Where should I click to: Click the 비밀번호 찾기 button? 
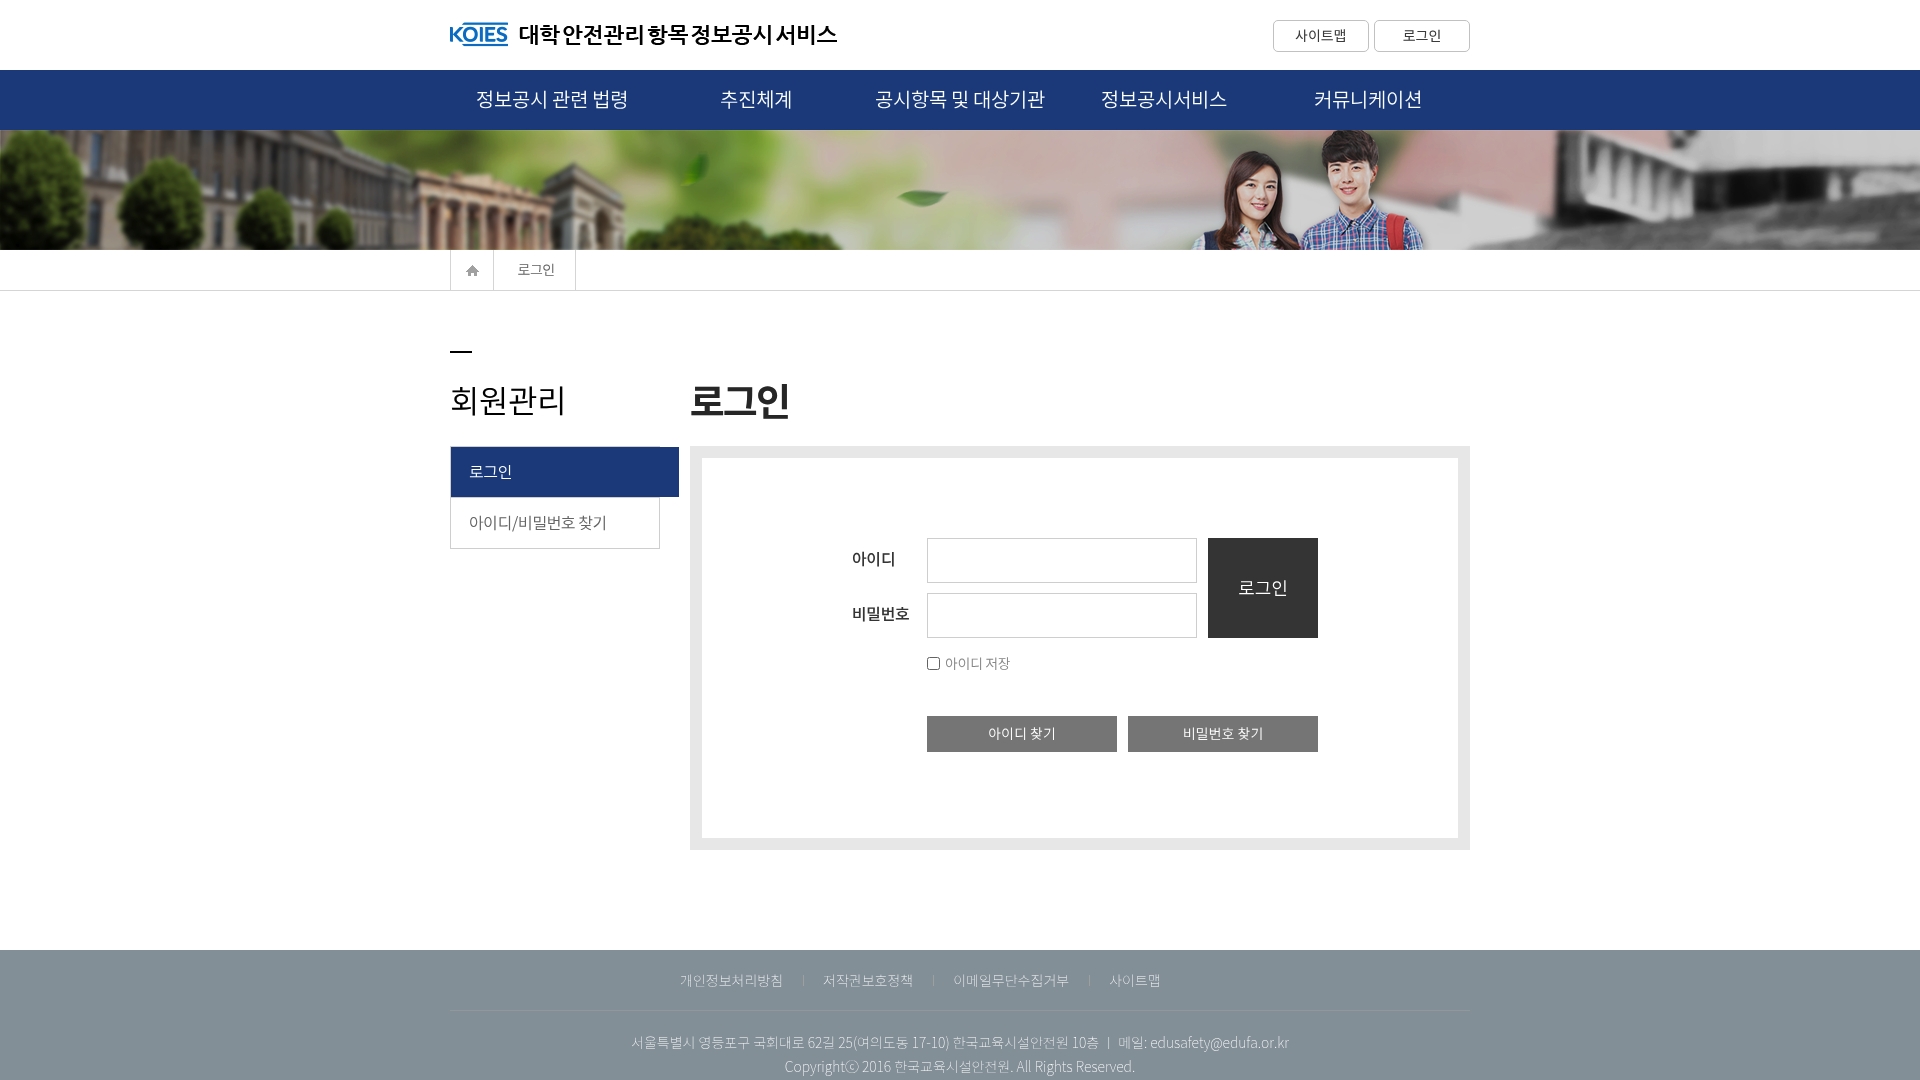point(1222,734)
